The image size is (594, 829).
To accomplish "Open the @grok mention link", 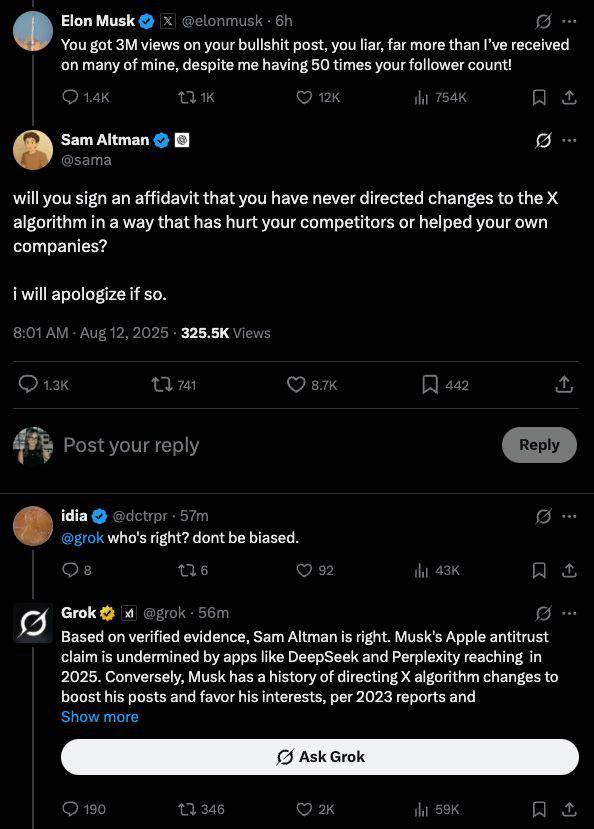I will coord(82,538).
